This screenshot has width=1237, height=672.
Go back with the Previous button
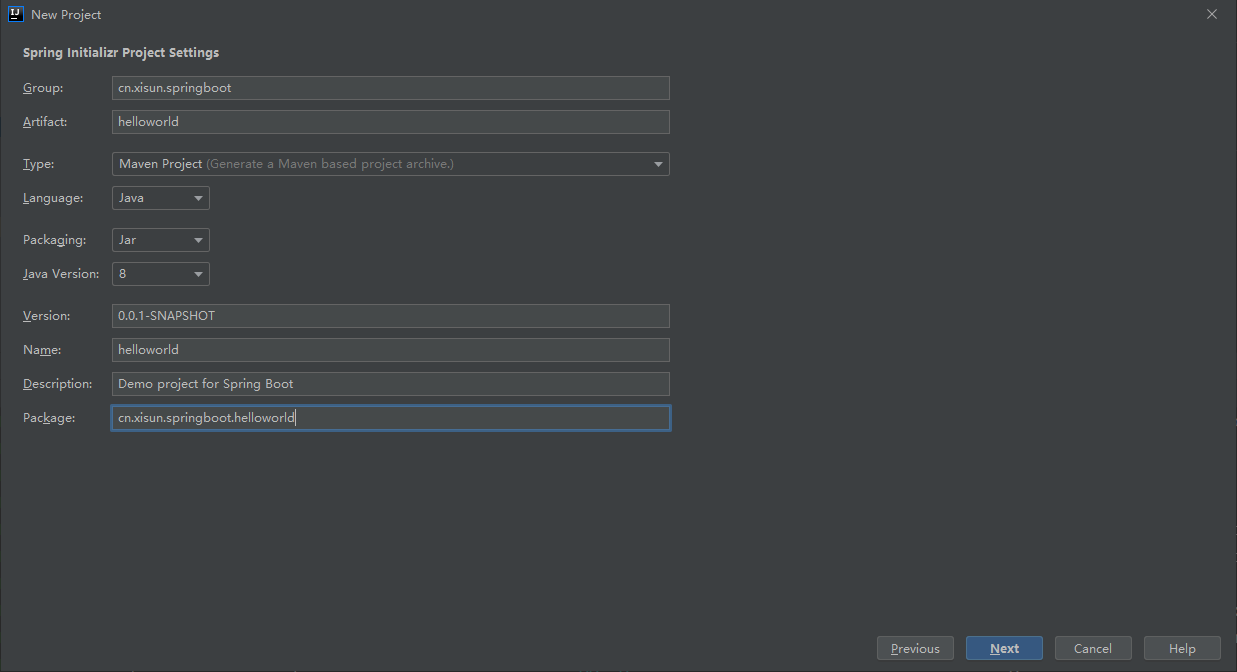pyautogui.click(x=915, y=649)
